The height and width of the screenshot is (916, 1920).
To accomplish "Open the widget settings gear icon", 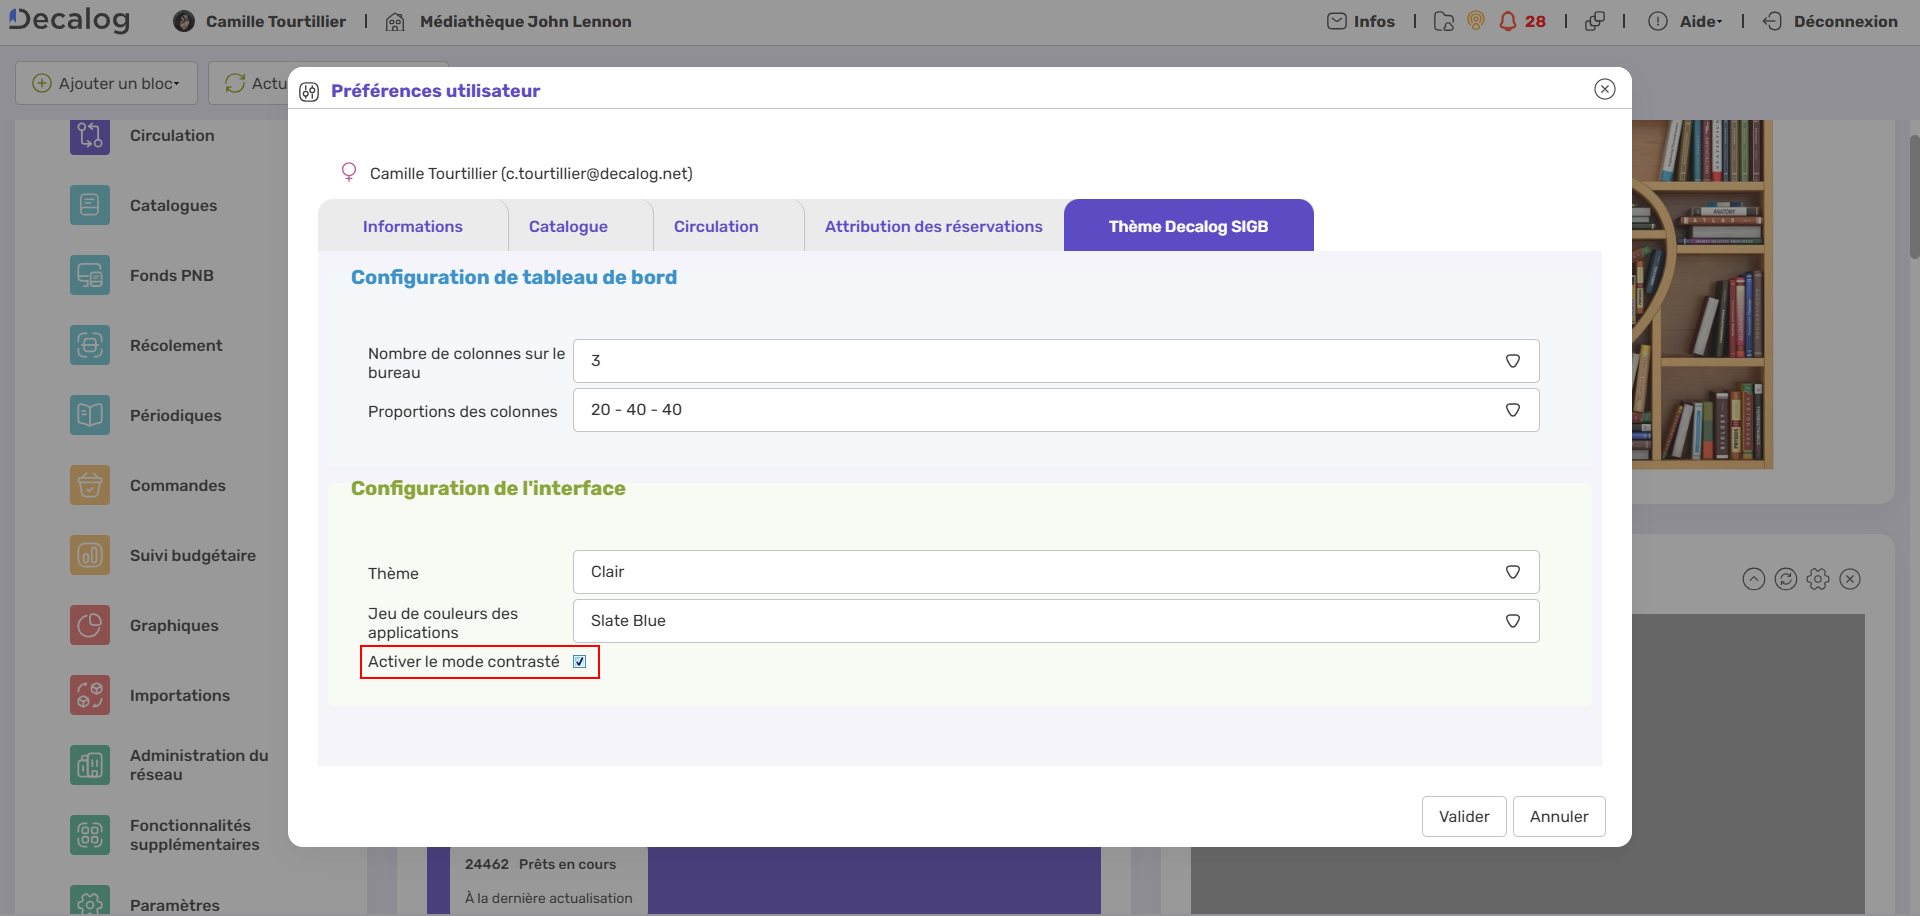I will click(1818, 579).
